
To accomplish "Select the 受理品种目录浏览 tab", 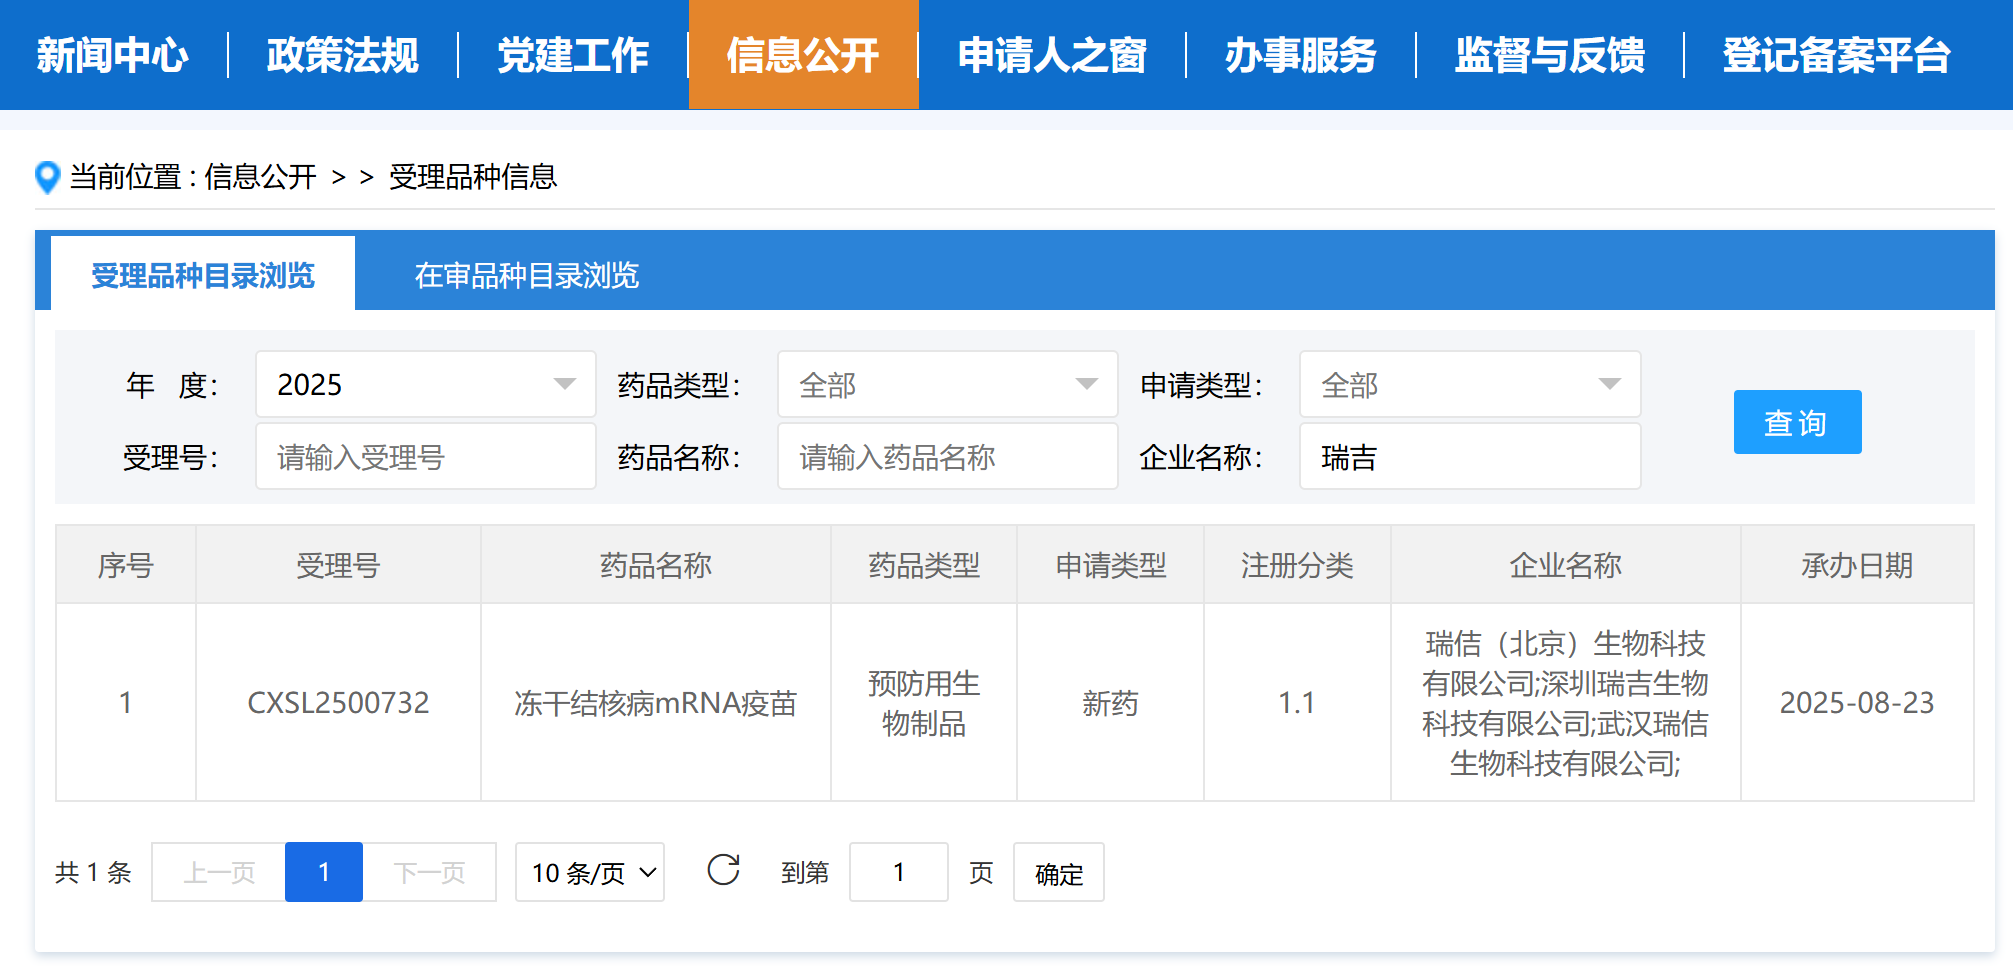I will point(203,275).
